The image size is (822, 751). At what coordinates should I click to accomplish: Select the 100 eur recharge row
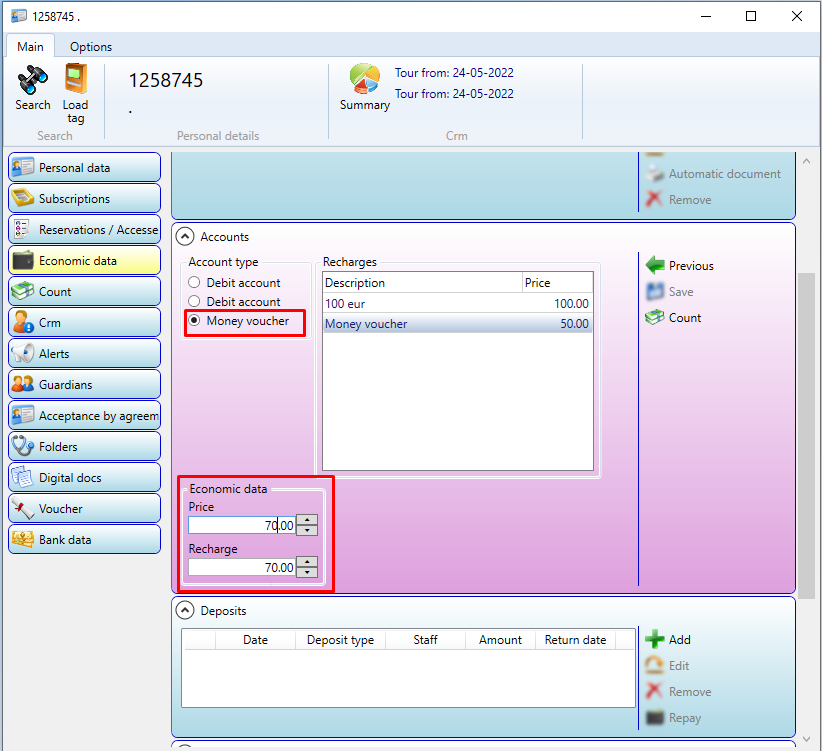coord(457,303)
